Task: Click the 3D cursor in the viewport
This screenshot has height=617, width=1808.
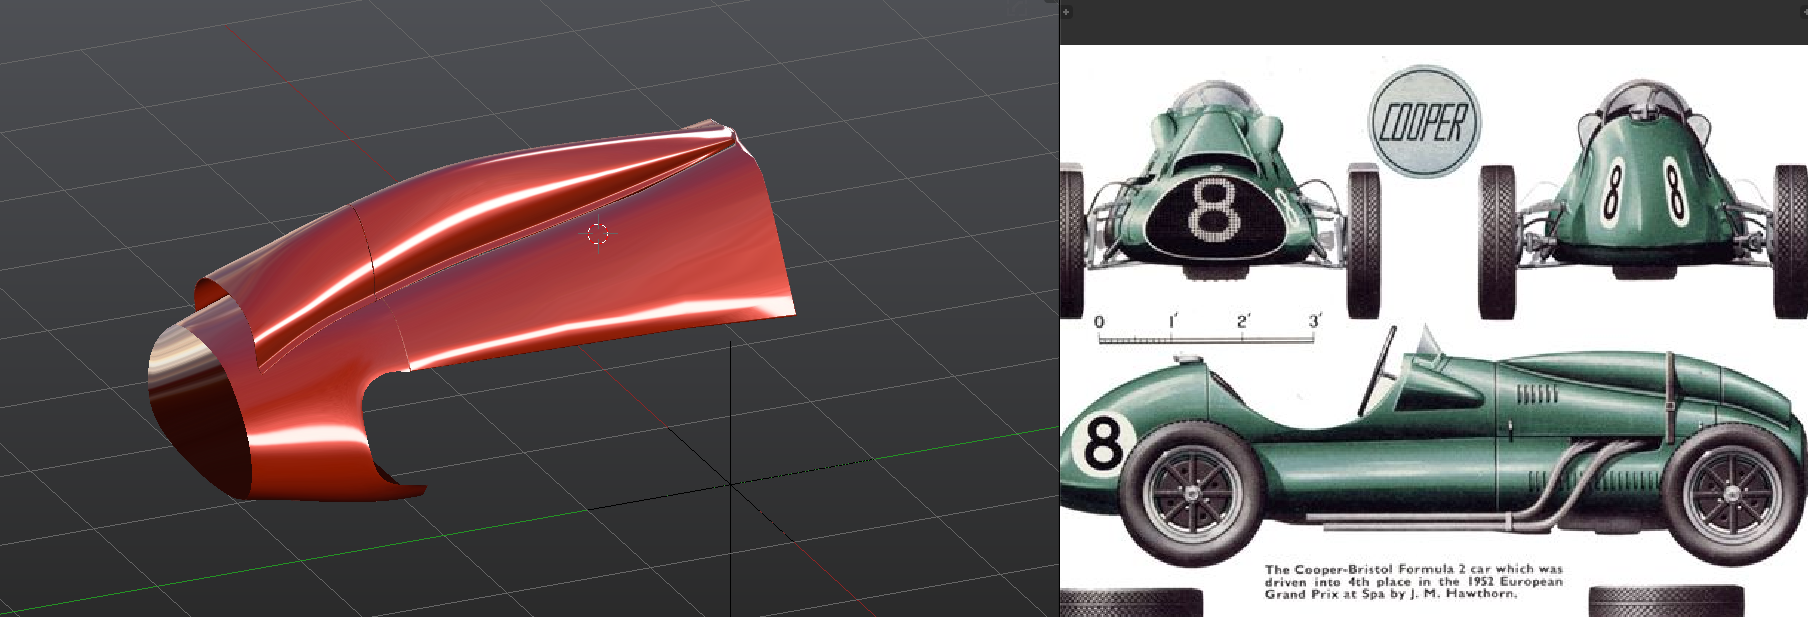Action: point(597,234)
